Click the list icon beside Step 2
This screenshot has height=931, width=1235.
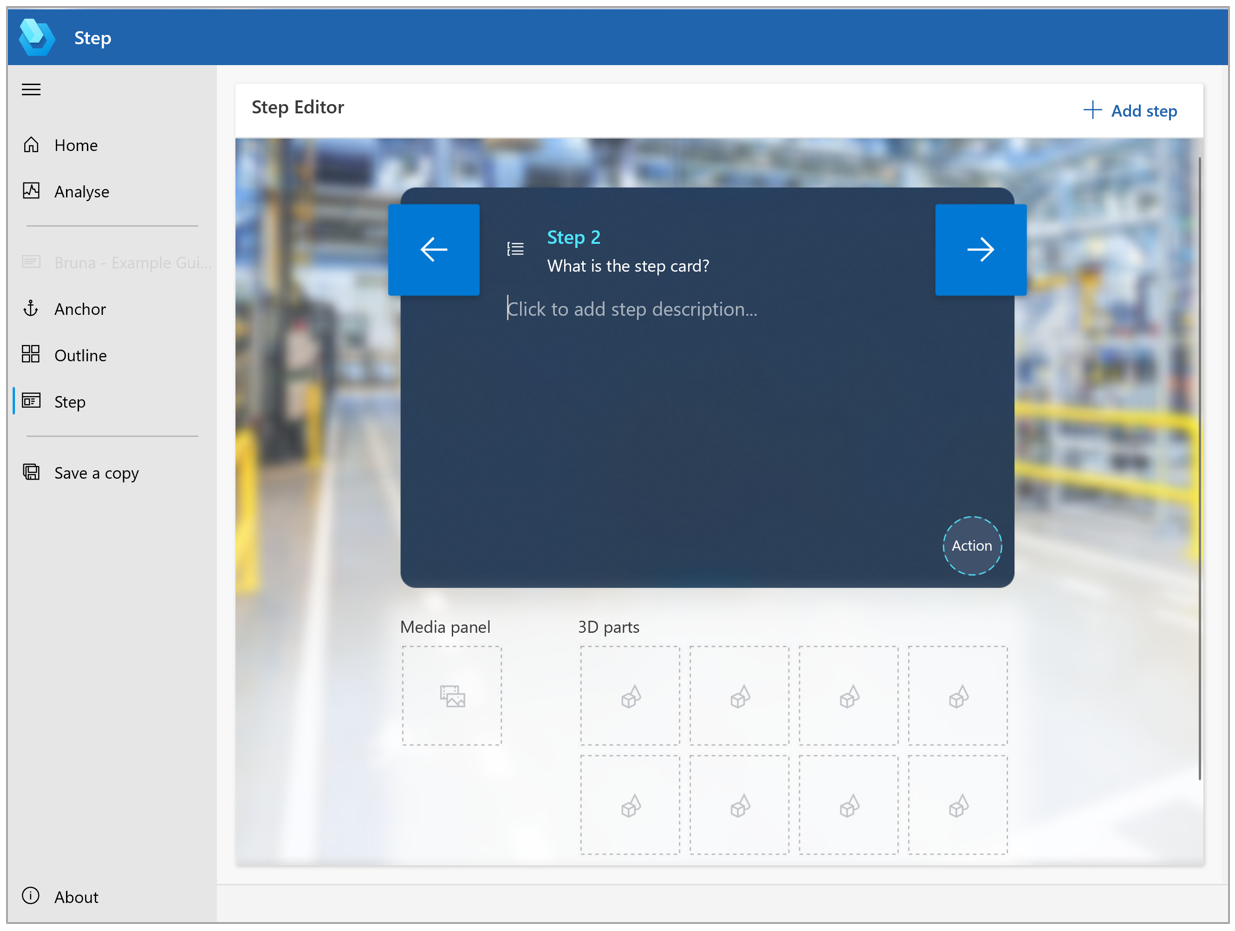click(515, 249)
